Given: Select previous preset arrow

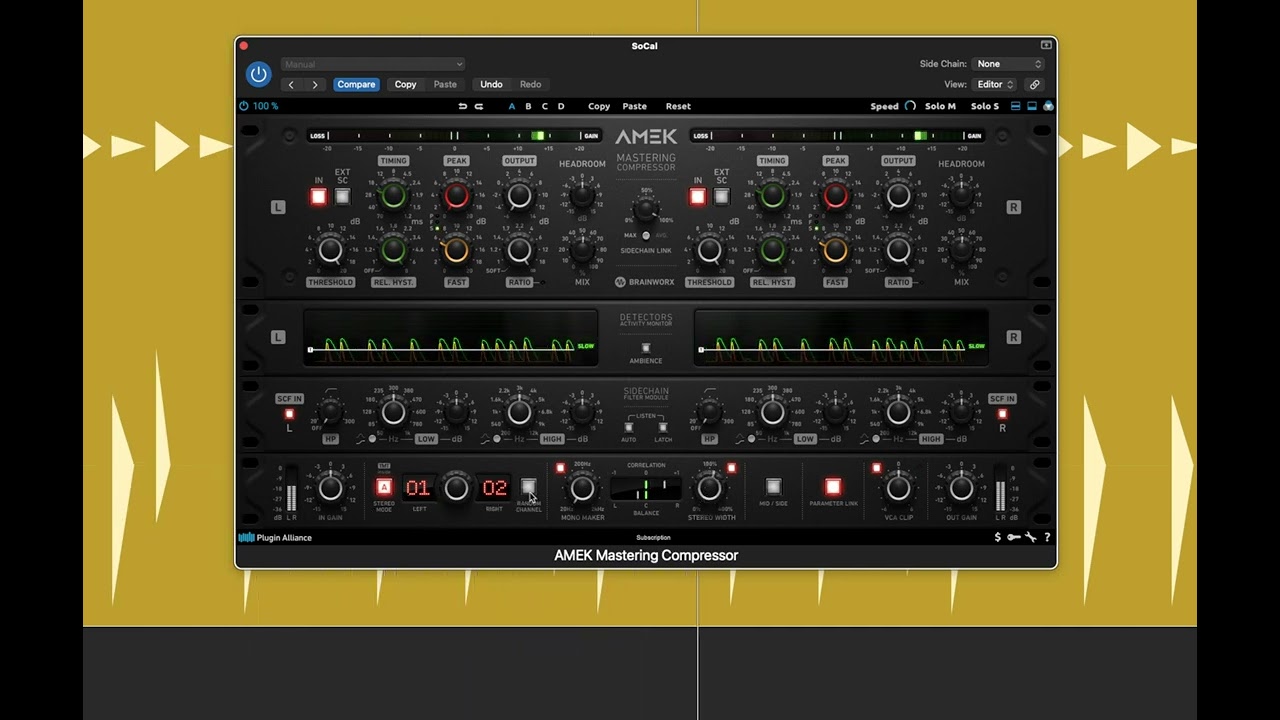Looking at the screenshot, I should click(291, 85).
